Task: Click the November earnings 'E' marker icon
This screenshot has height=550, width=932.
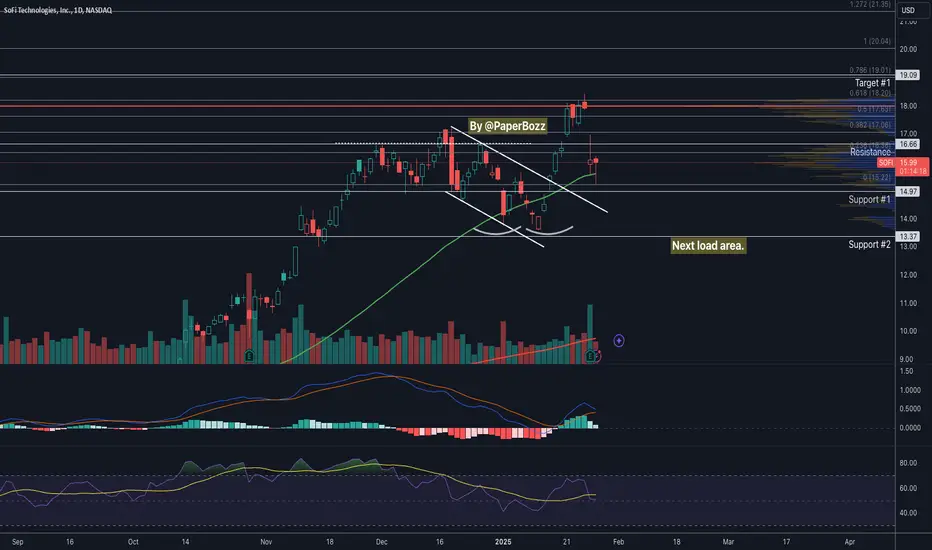Action: pos(249,356)
